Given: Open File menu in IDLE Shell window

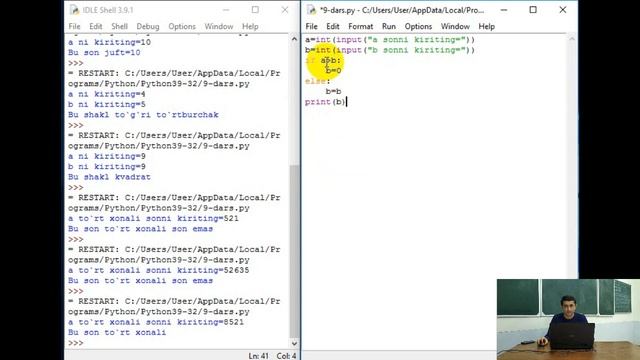Looking at the screenshot, I should click(74, 27).
